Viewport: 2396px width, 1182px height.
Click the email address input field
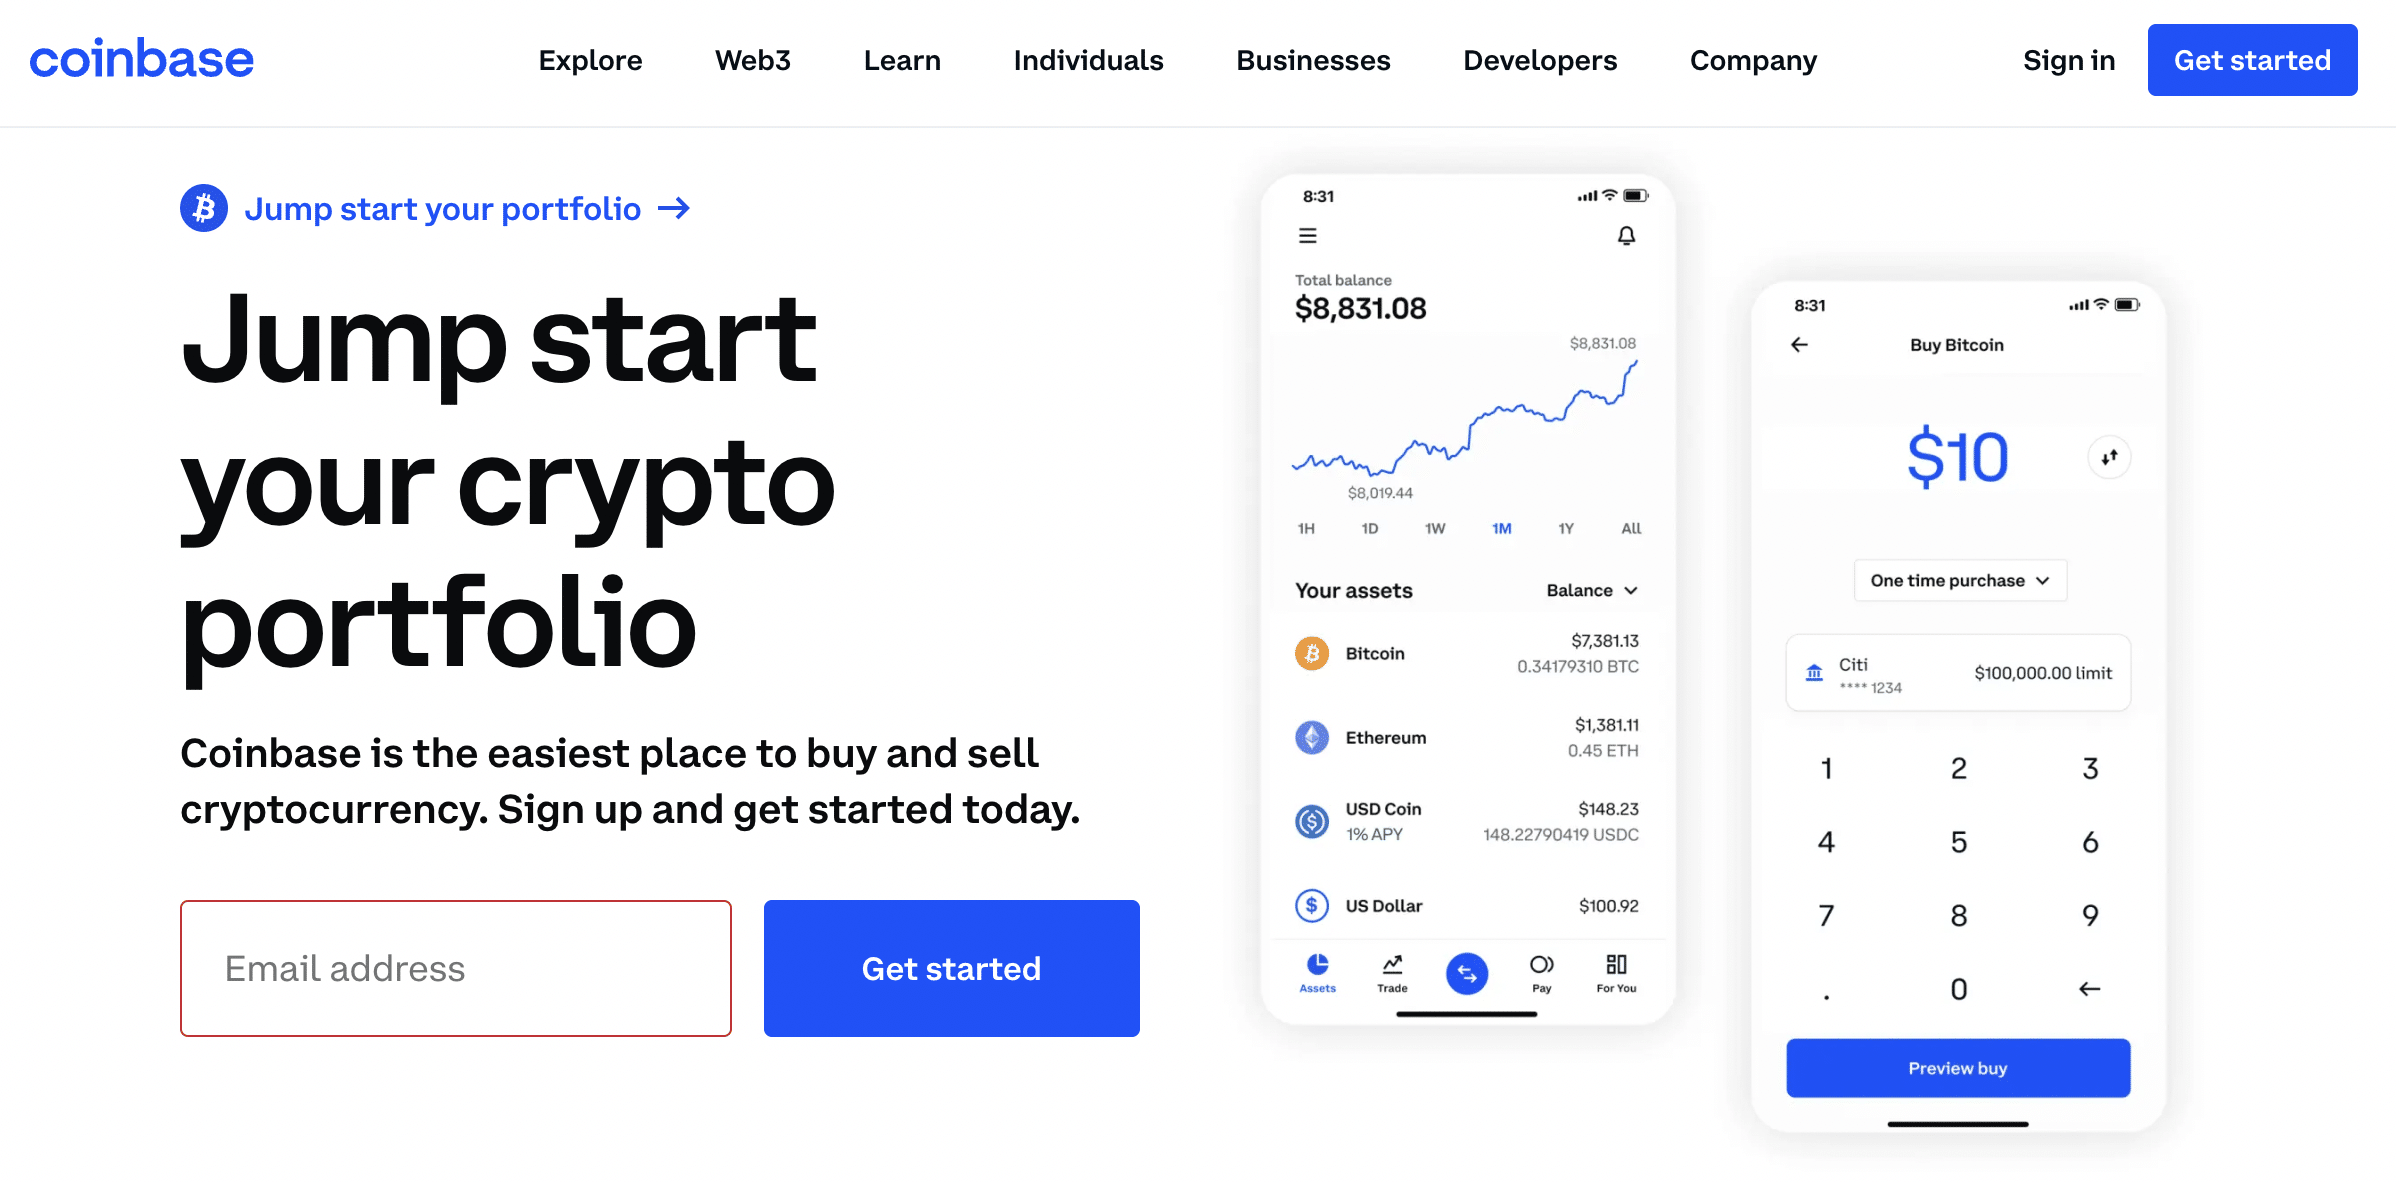coord(457,968)
